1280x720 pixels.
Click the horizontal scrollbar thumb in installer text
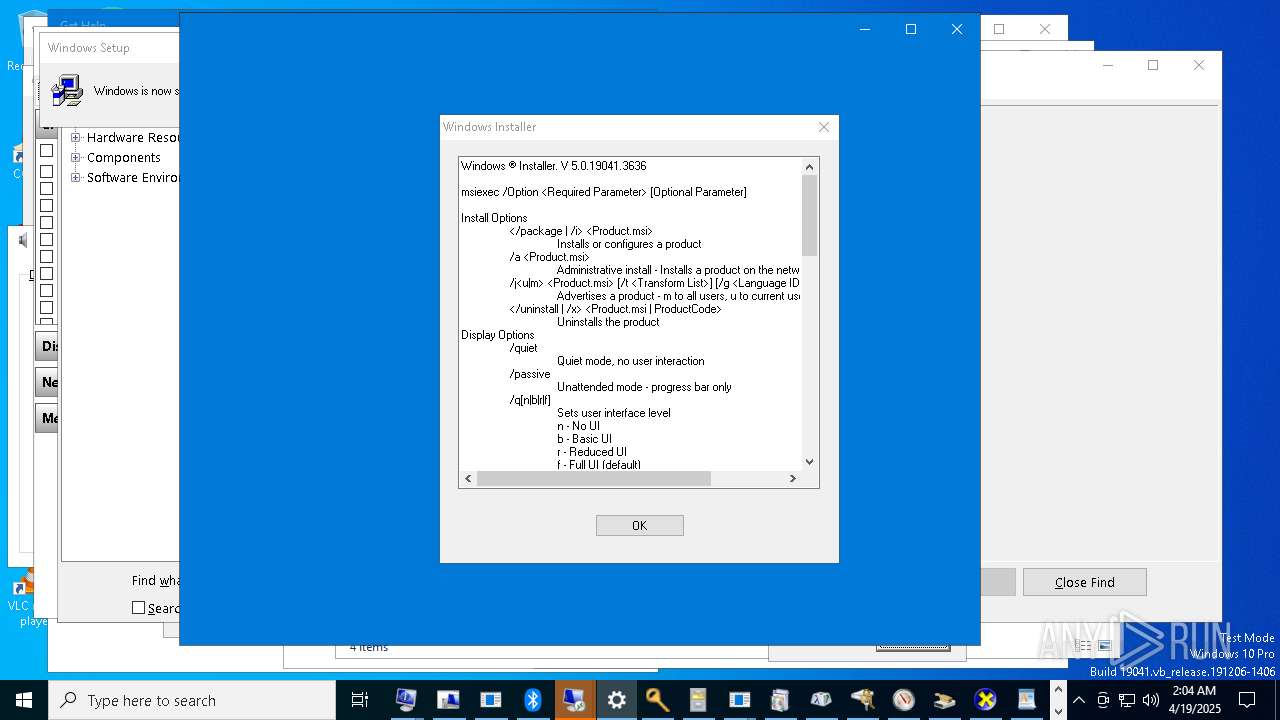(x=593, y=479)
